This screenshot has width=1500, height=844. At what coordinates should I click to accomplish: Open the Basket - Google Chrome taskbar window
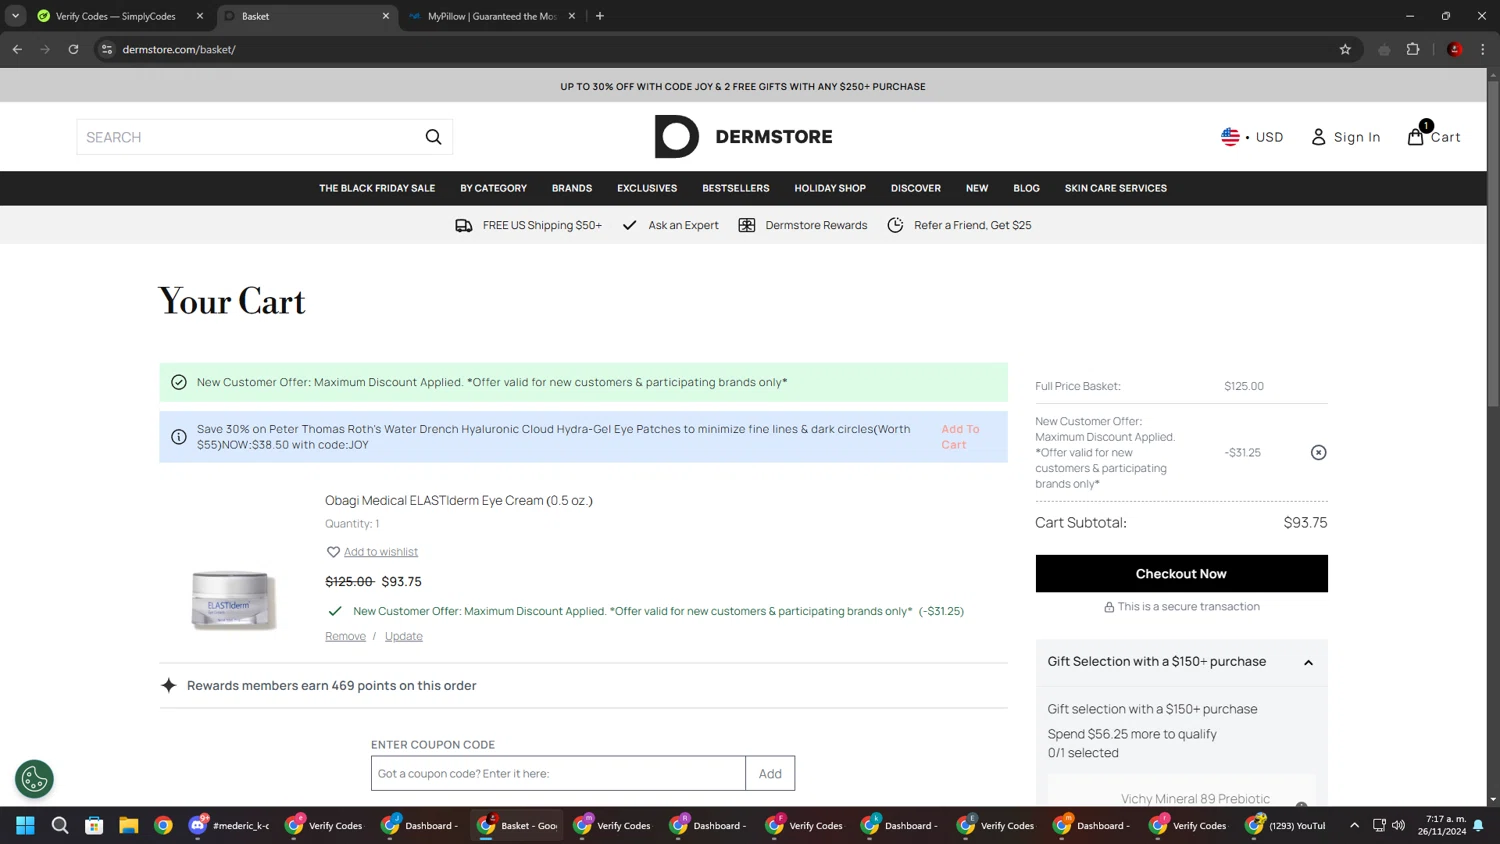tap(518, 825)
